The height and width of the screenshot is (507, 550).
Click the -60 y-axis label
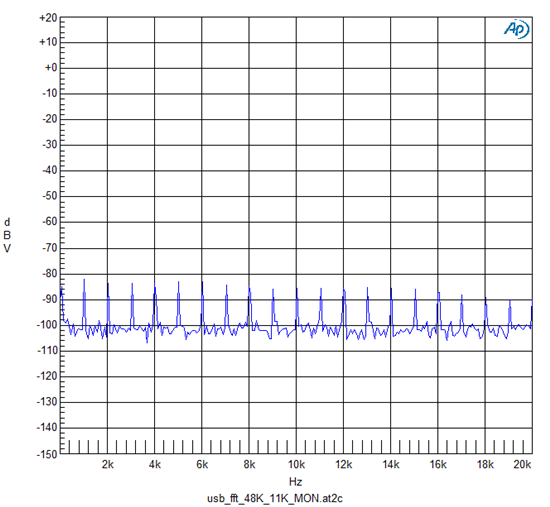tap(50, 222)
